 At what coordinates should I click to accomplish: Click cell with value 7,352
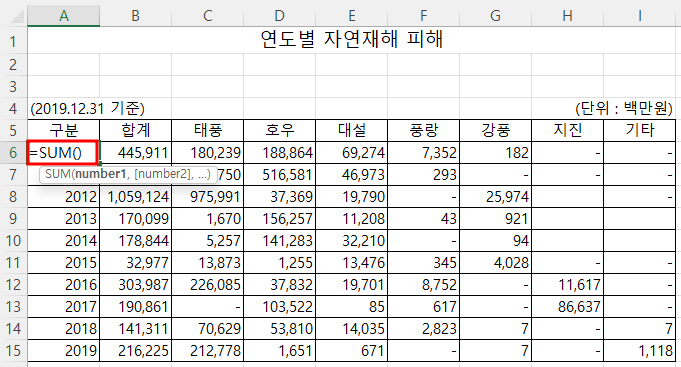click(x=423, y=152)
